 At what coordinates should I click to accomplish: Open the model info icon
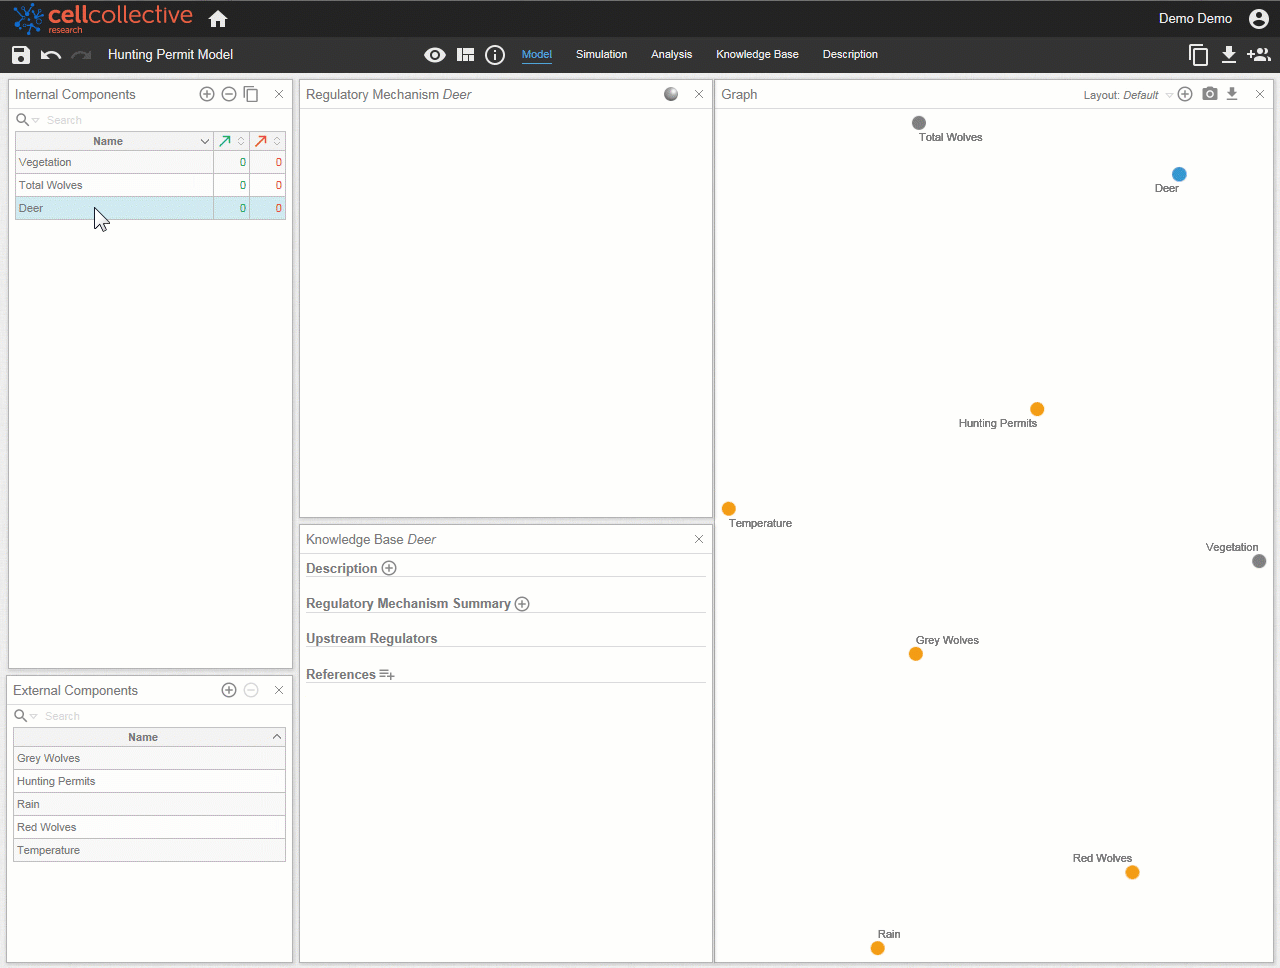(x=495, y=55)
